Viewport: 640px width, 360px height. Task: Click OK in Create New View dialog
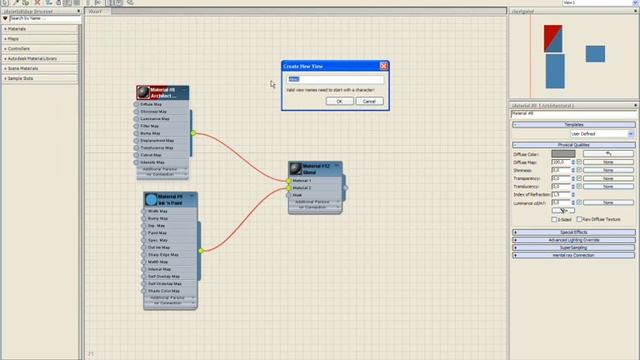pos(340,101)
